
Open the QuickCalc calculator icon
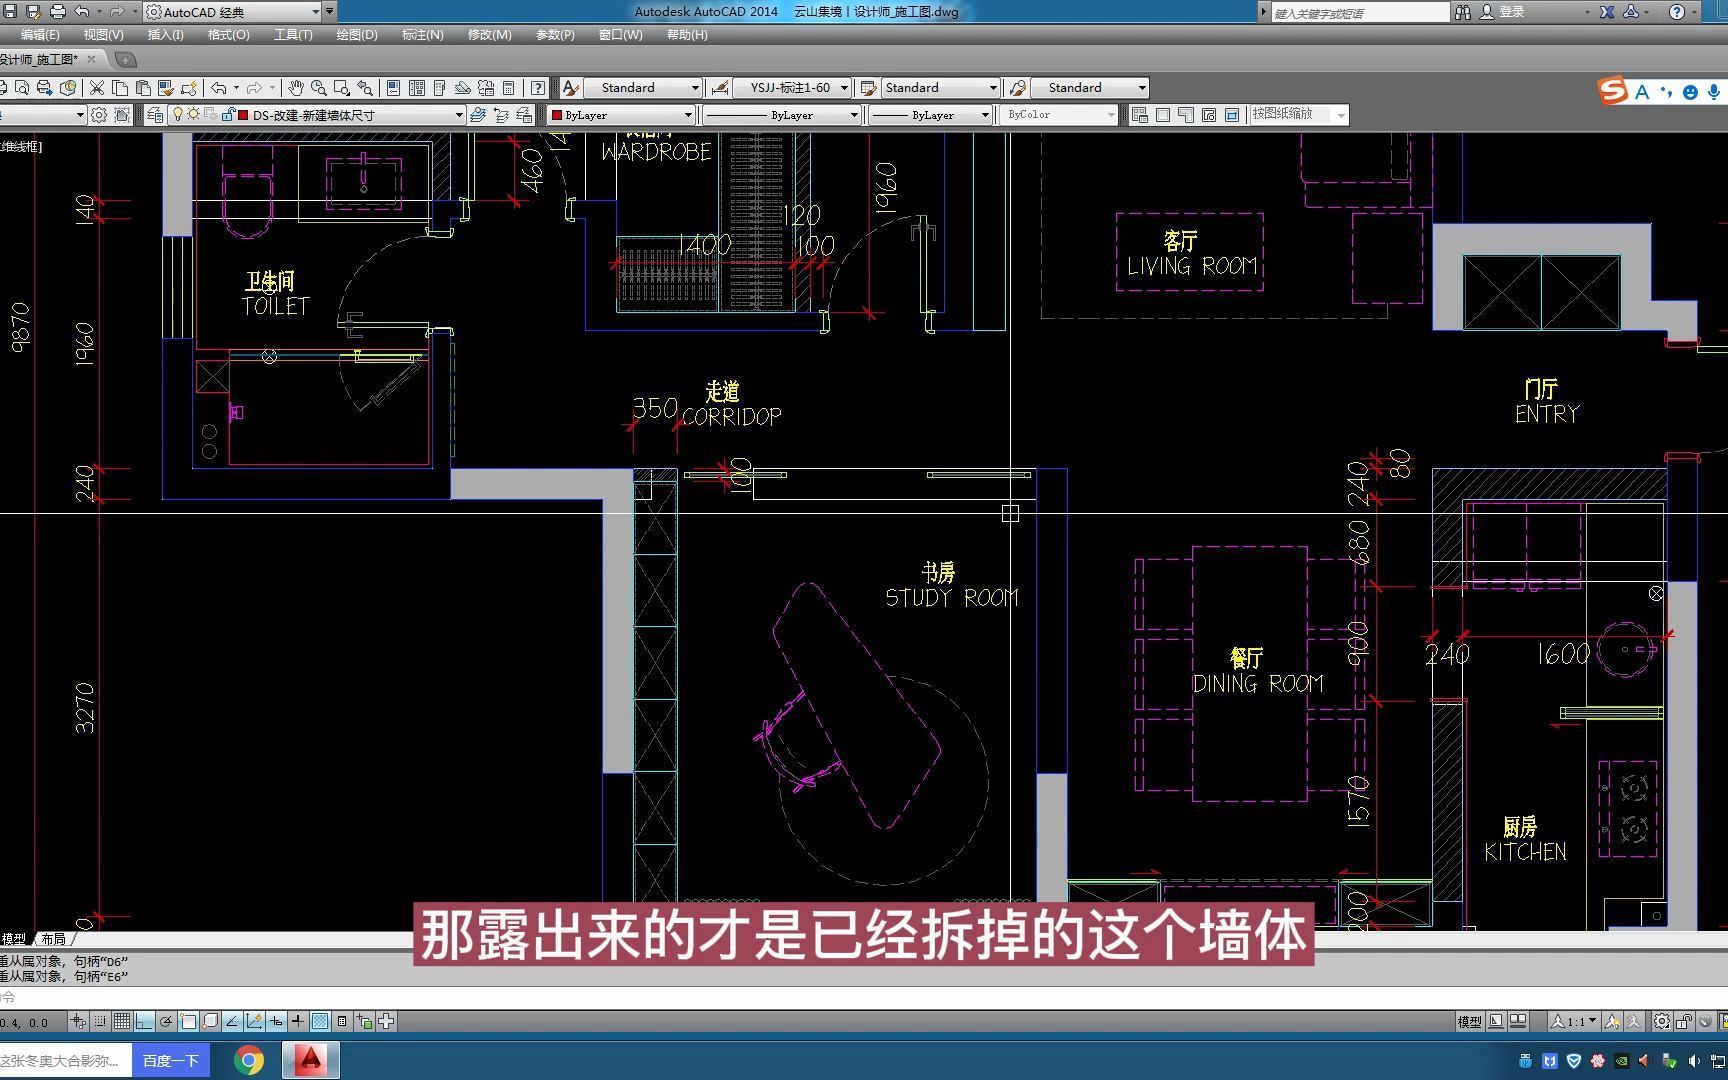(508, 88)
